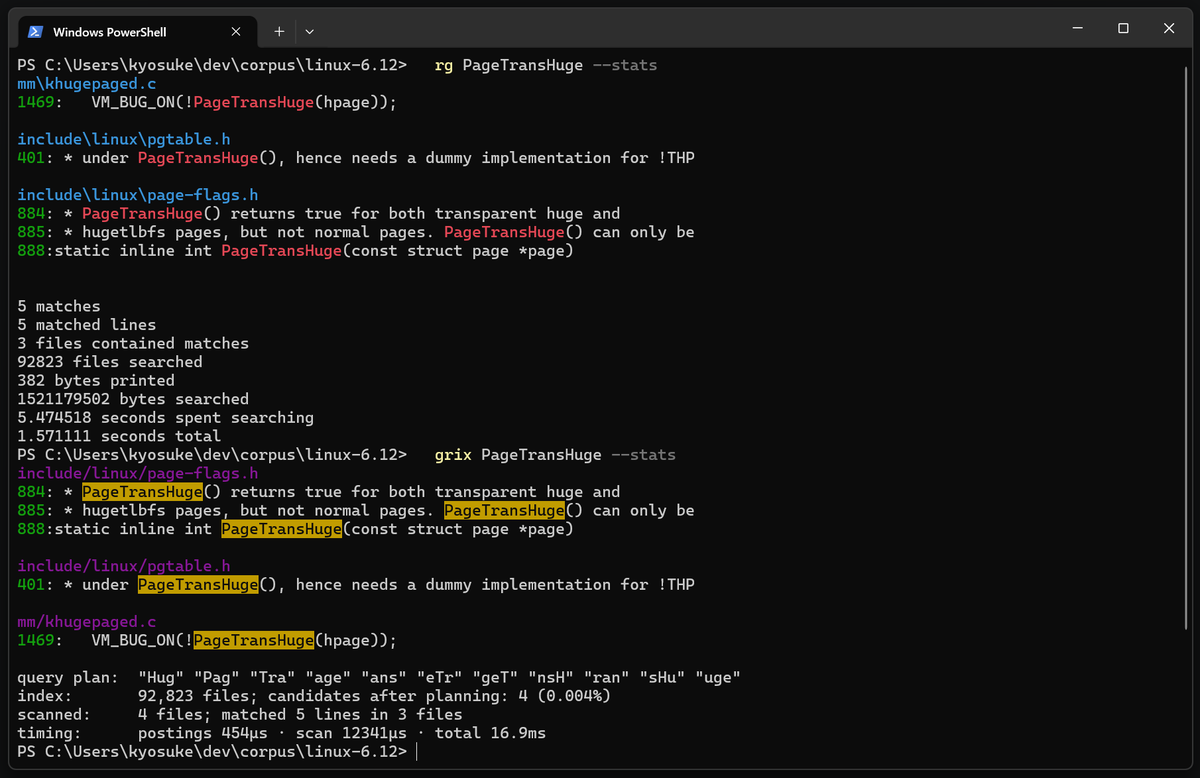1200x778 pixels.
Task: Click the PowerShell icon in the tab
Action: coord(35,31)
